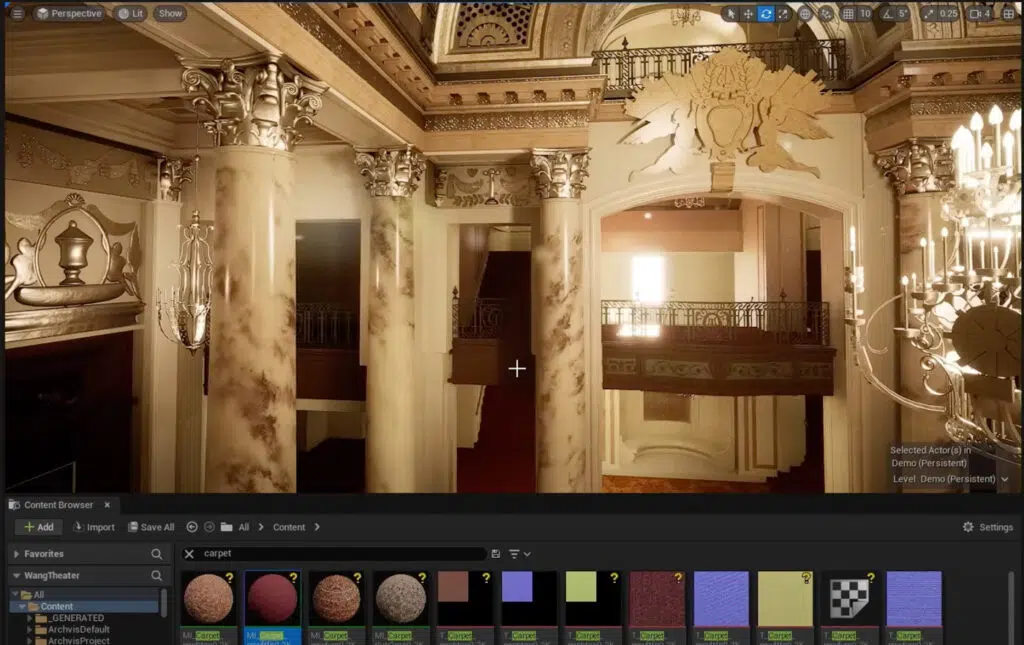
Task: Switch to the rotate transform tool
Action: (766, 14)
